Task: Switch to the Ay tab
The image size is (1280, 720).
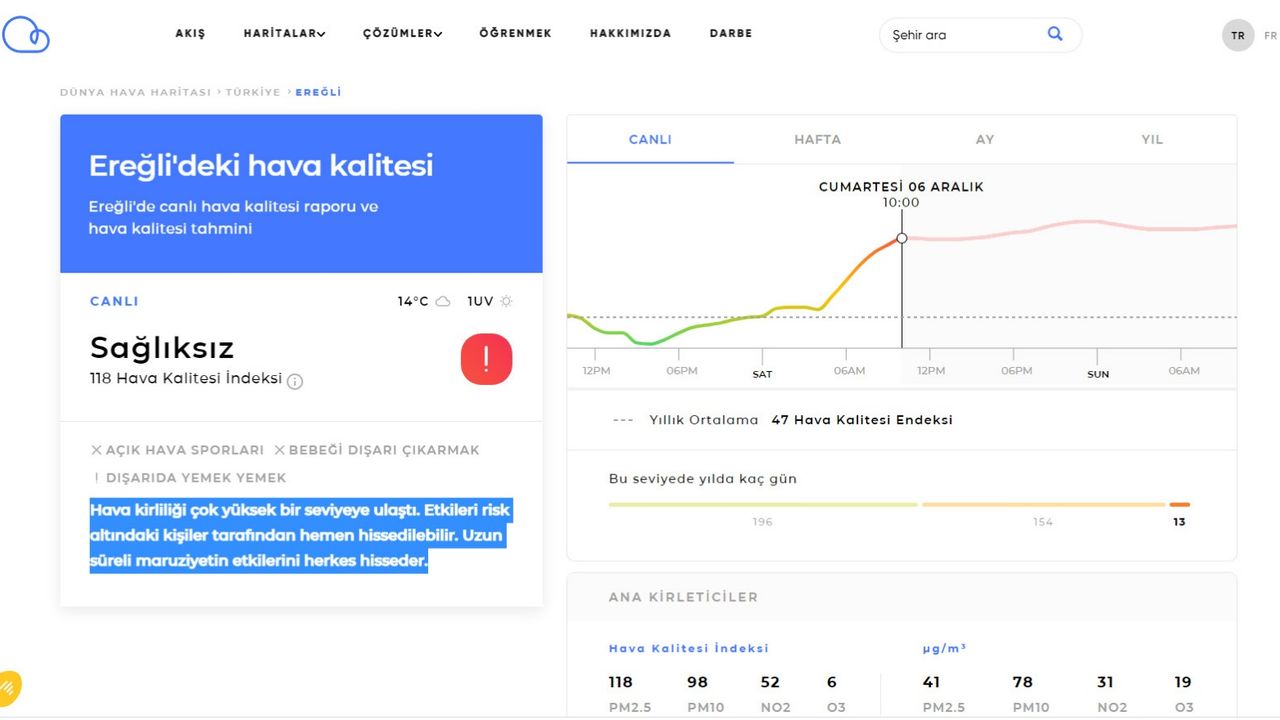Action: point(985,140)
